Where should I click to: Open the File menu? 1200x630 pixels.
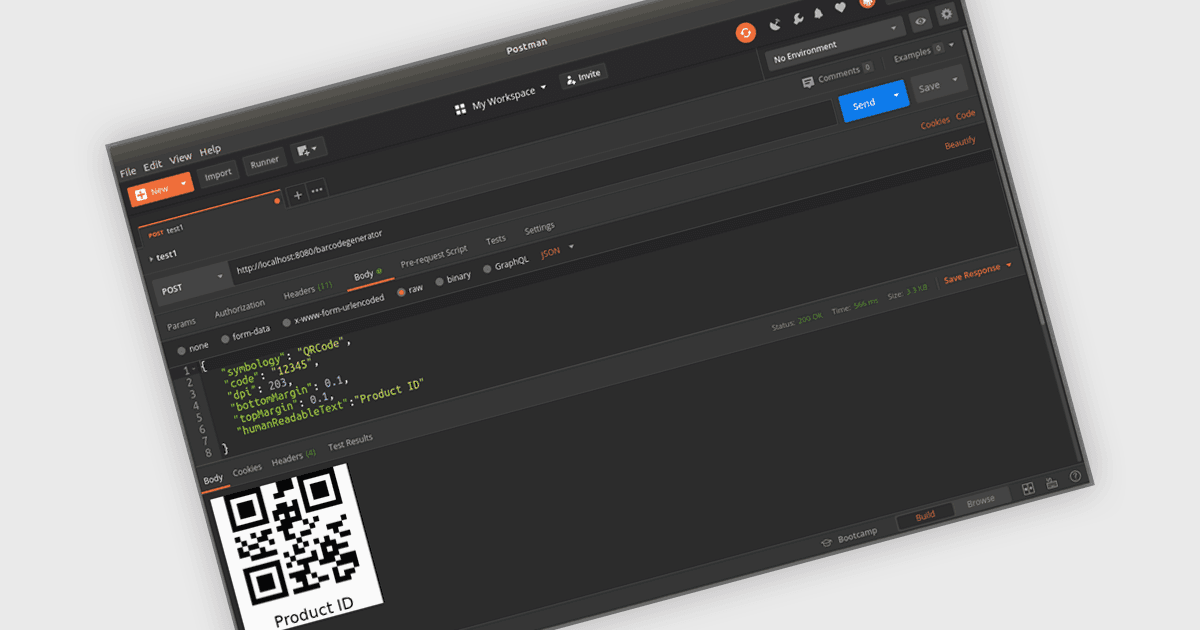tap(128, 172)
